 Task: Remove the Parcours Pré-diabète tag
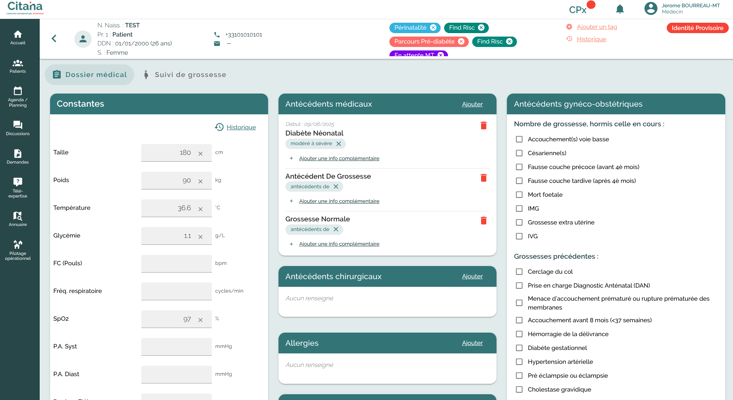coord(461,42)
